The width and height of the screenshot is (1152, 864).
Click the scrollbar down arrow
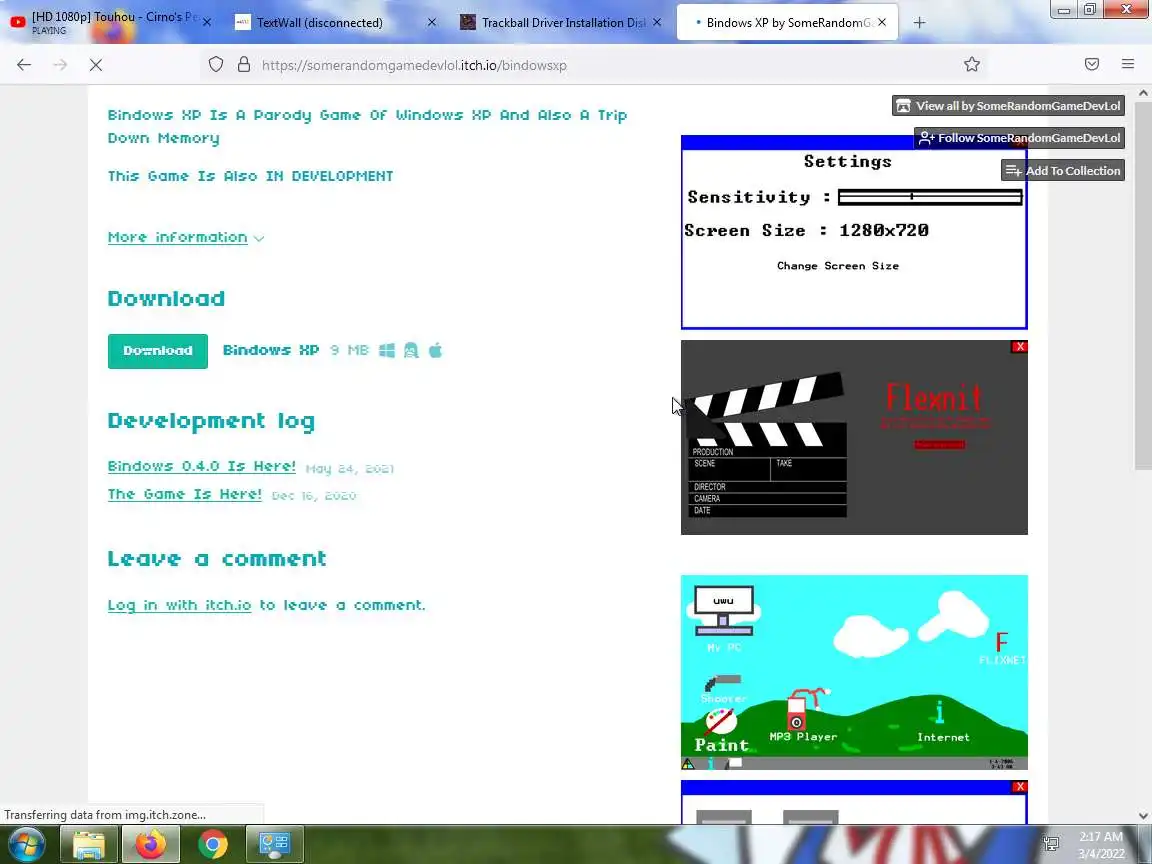1143,816
